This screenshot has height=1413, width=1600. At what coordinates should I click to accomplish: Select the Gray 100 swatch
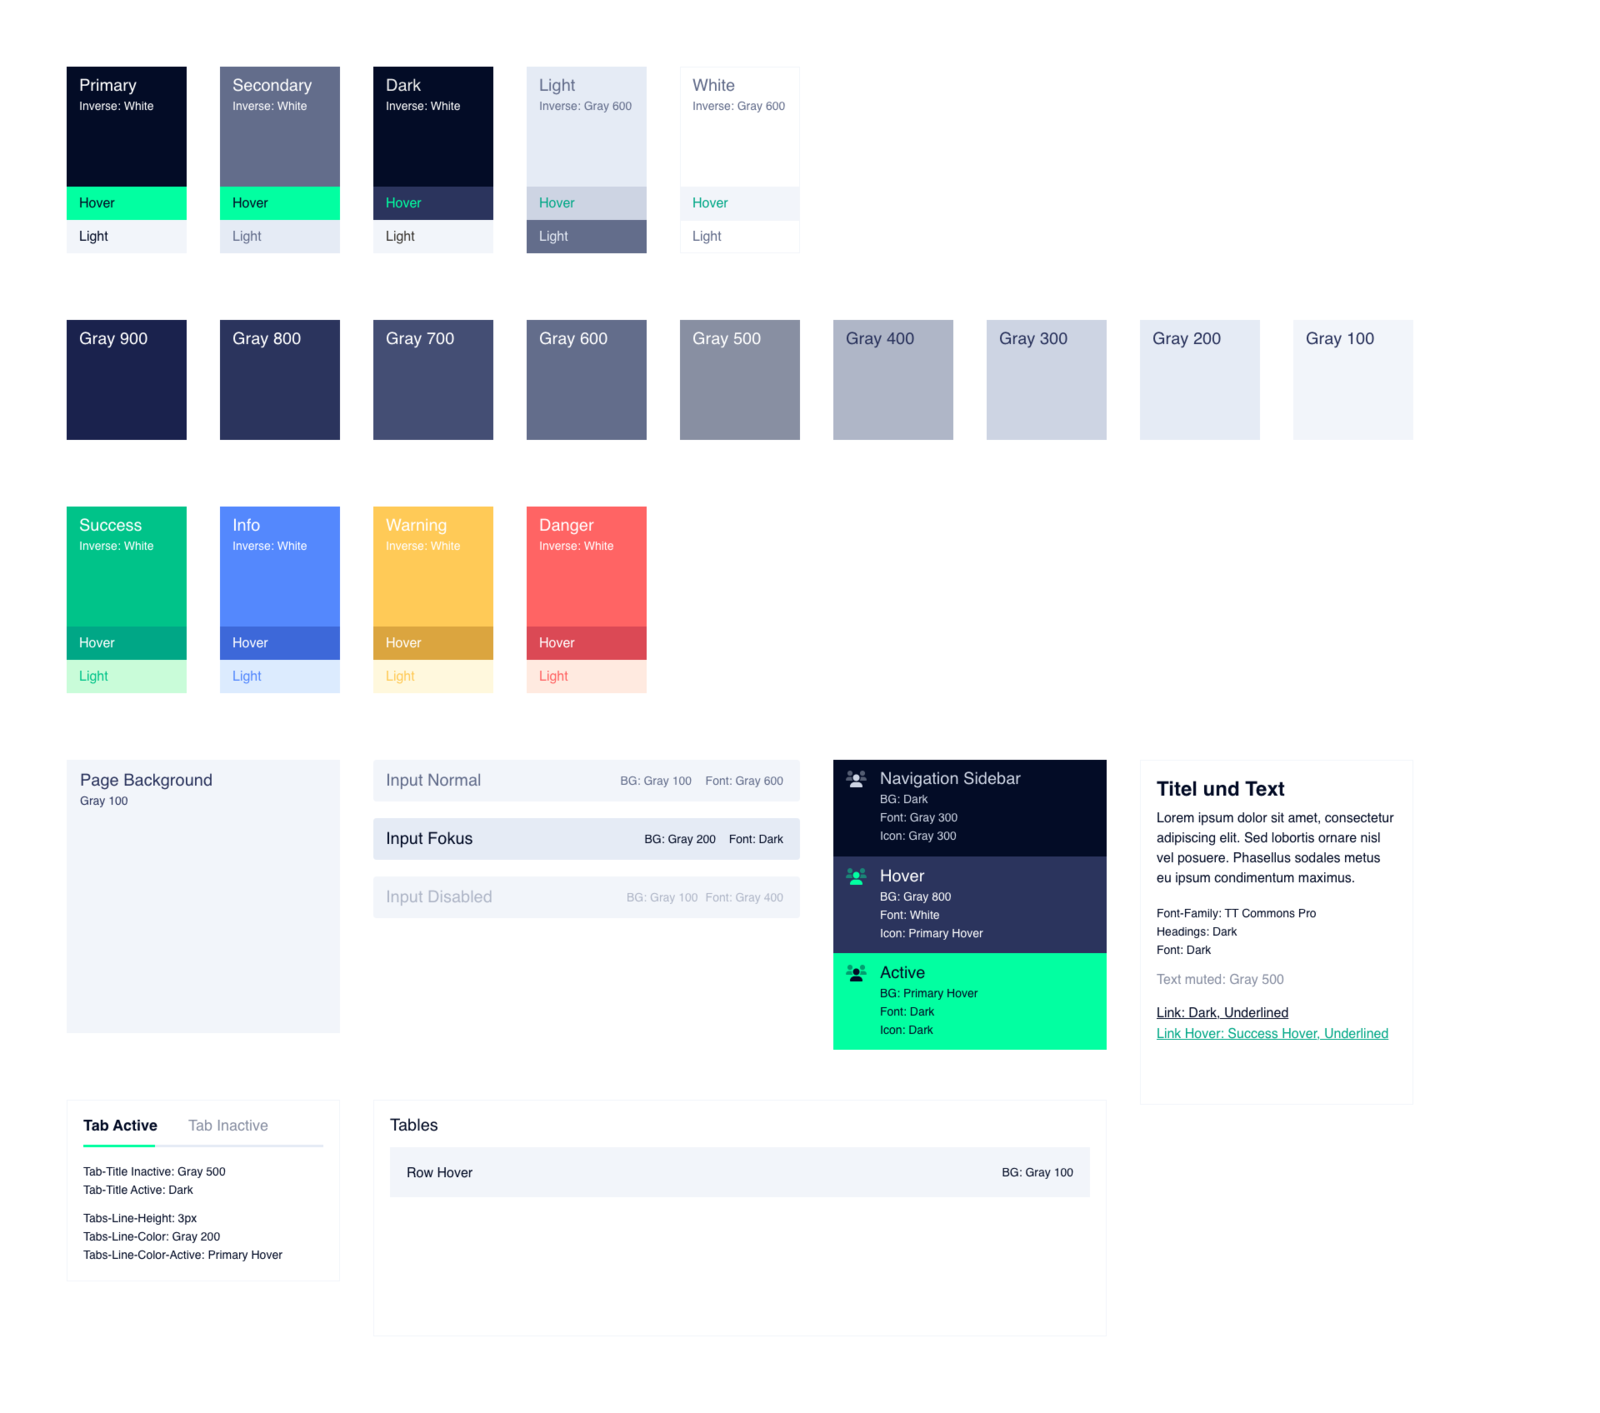click(x=1352, y=379)
